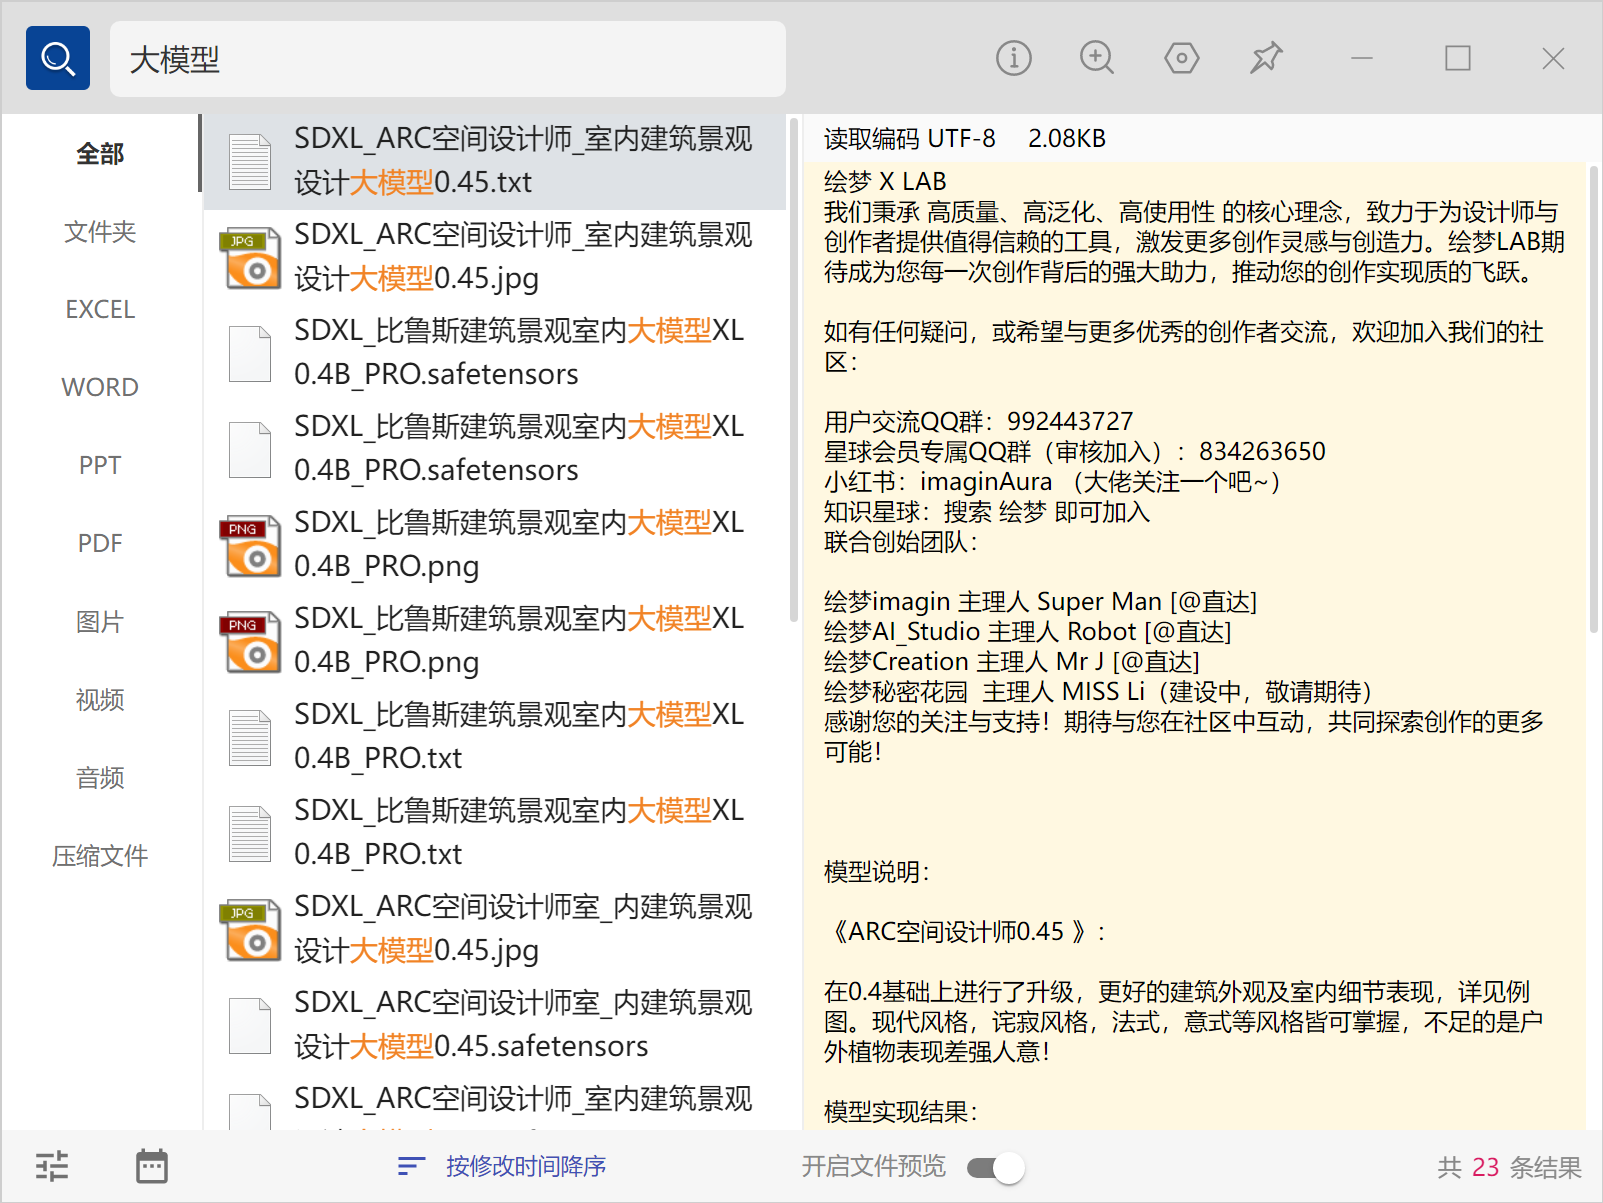Click the filter sliders icon at bottom left

click(x=51, y=1166)
